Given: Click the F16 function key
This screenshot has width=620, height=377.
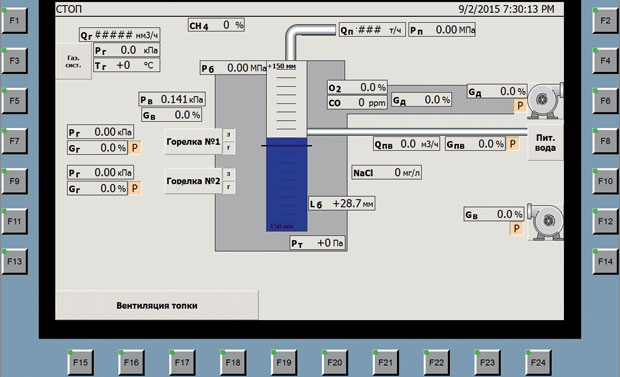Looking at the screenshot, I should (x=131, y=362).
